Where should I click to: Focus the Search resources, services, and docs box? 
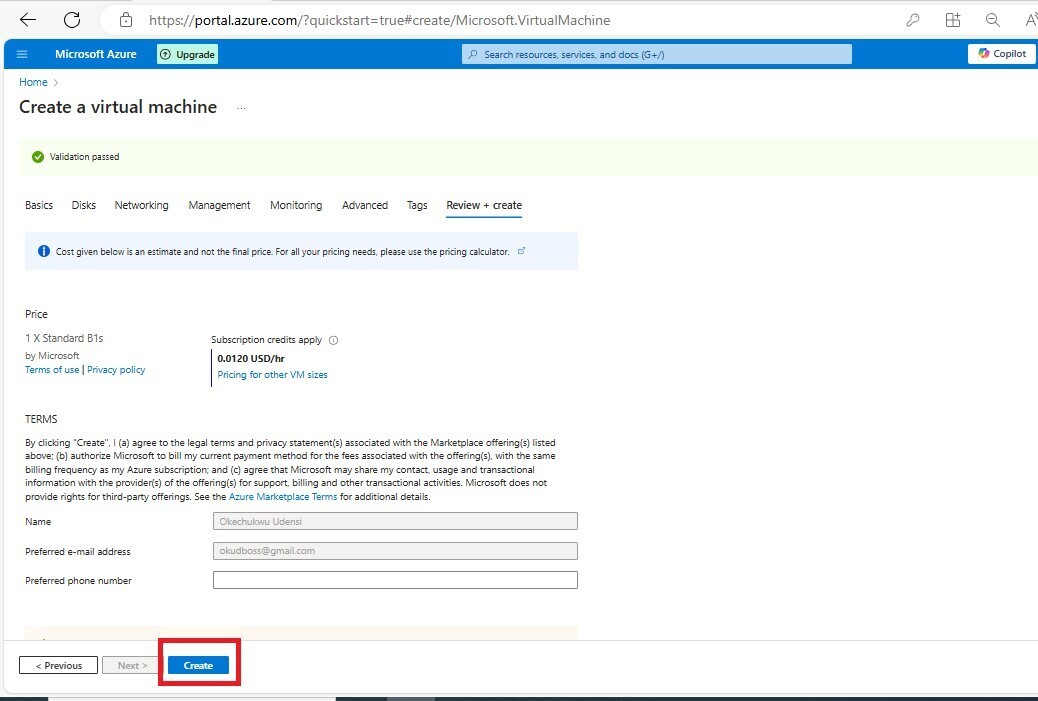coord(657,54)
